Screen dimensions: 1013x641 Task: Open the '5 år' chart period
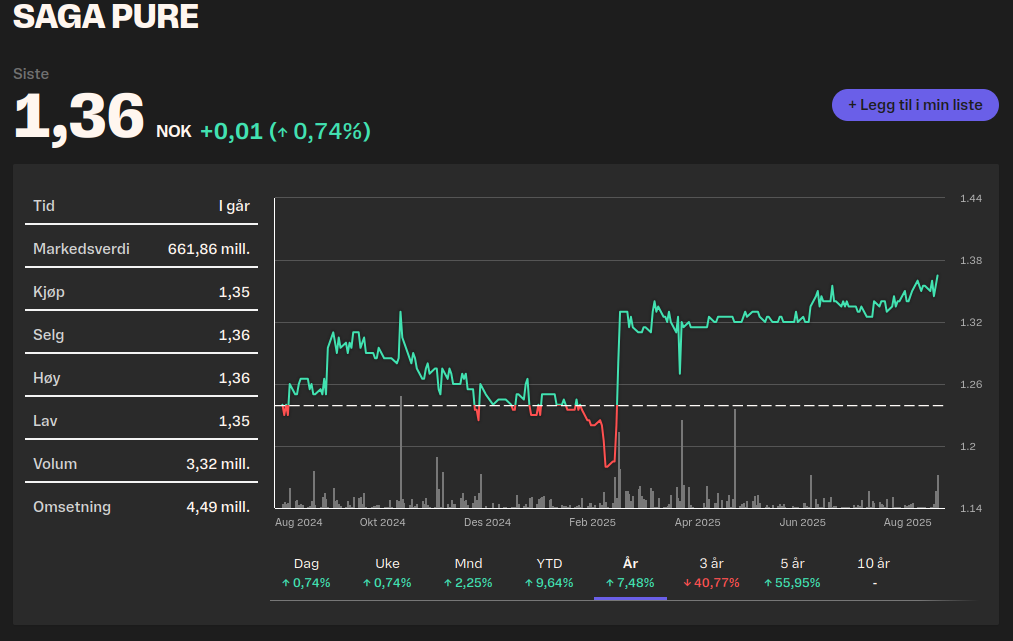pos(792,573)
